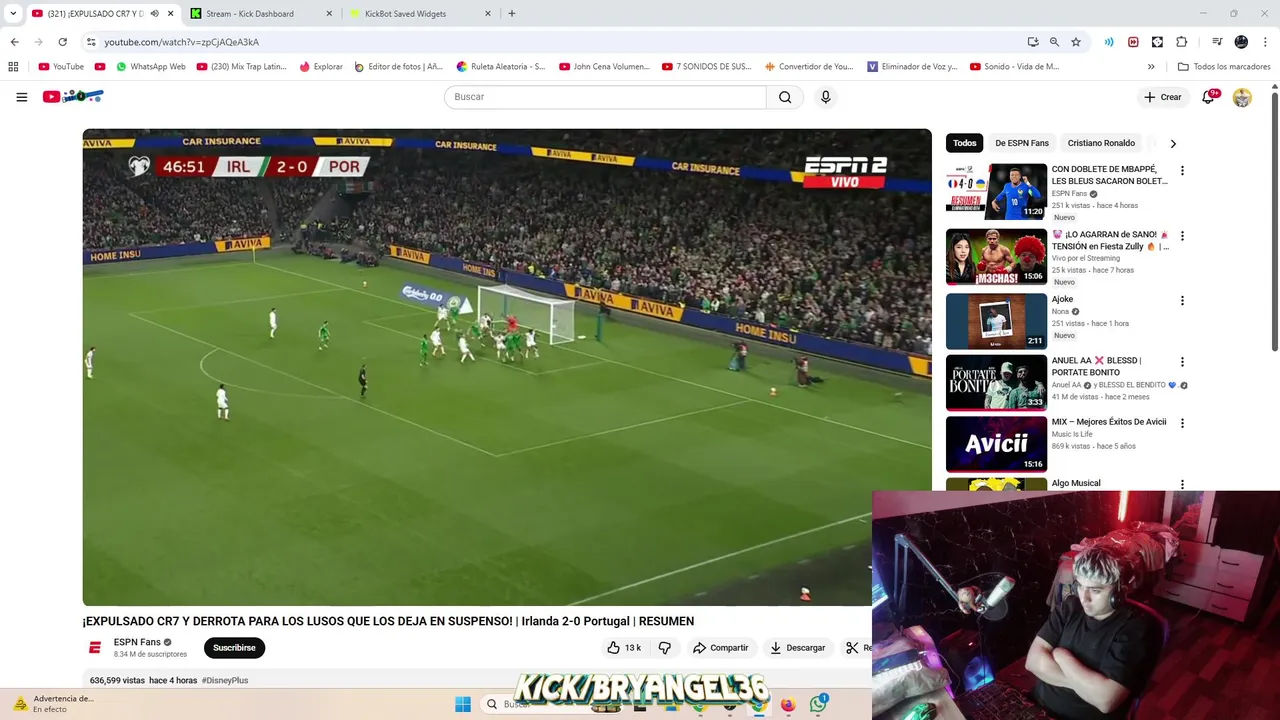Go back with the browser back arrow
The height and width of the screenshot is (720, 1280).
click(x=14, y=42)
